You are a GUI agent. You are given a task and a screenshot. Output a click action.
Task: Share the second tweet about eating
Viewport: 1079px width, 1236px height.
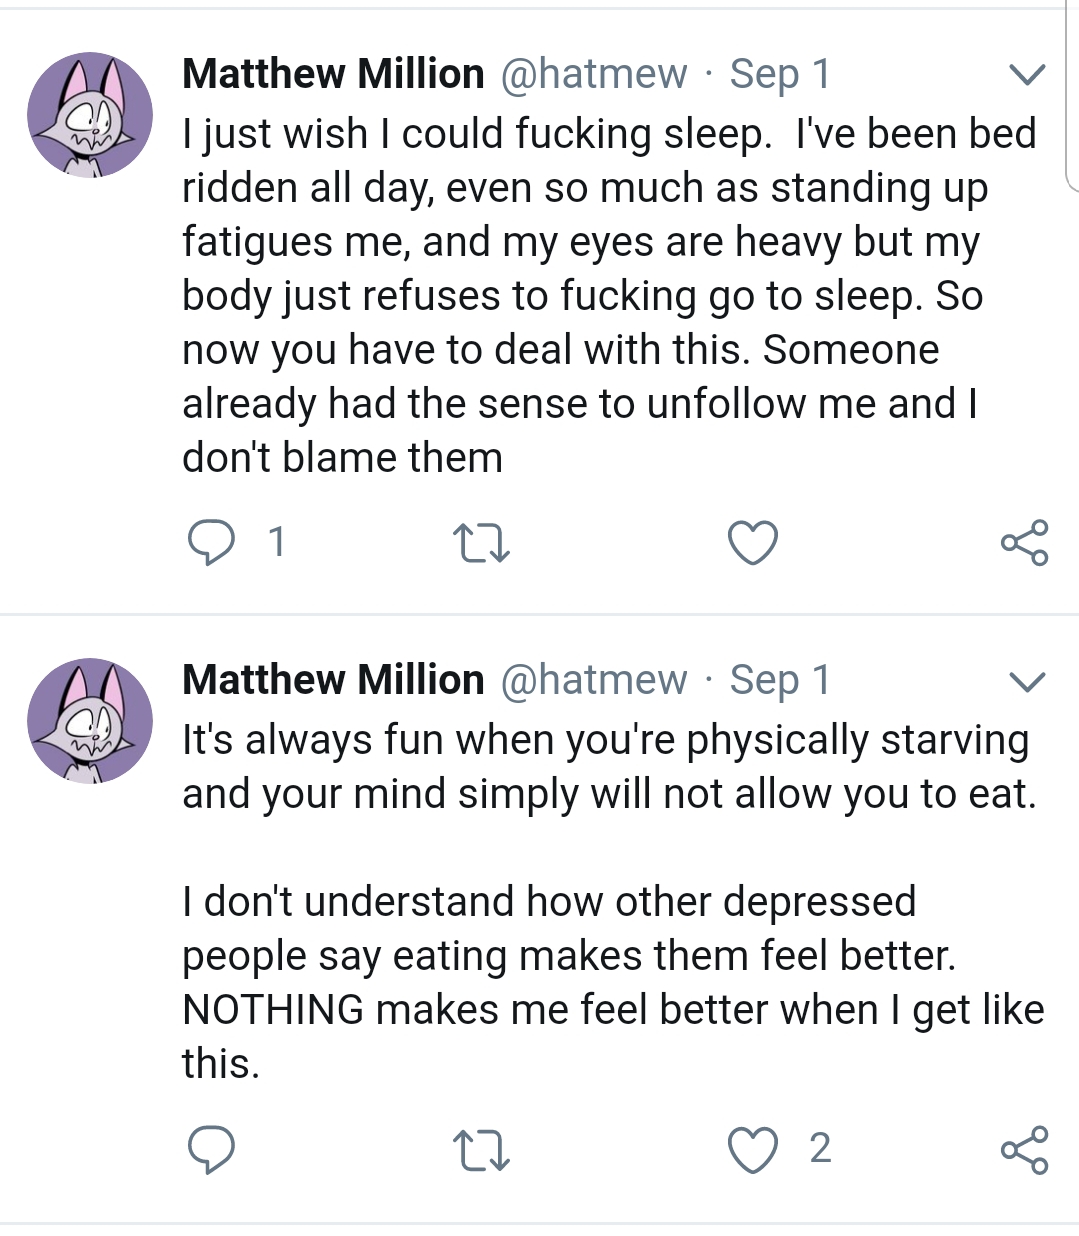point(1024,1149)
